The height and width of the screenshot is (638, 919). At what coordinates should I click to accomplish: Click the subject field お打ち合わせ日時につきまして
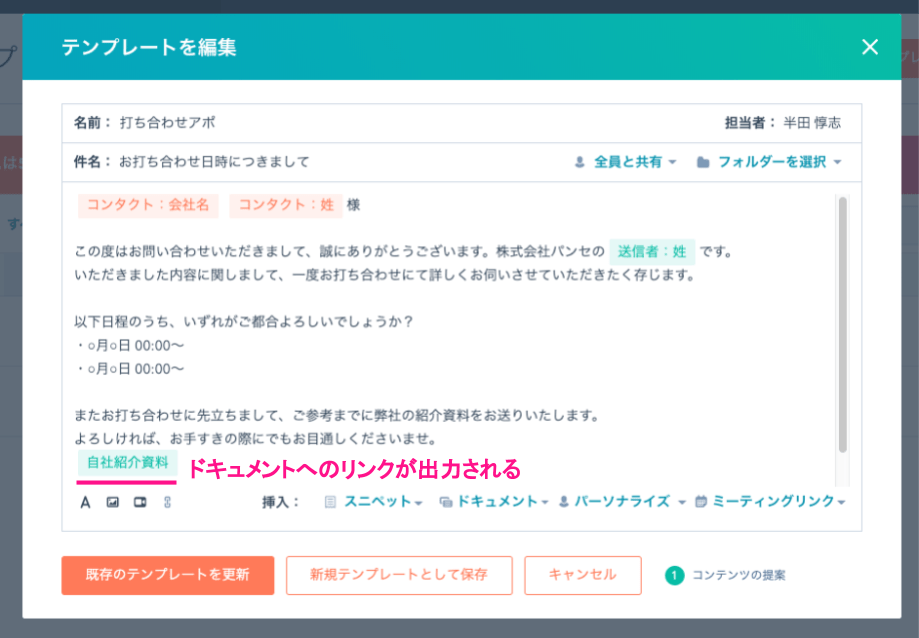[214, 162]
